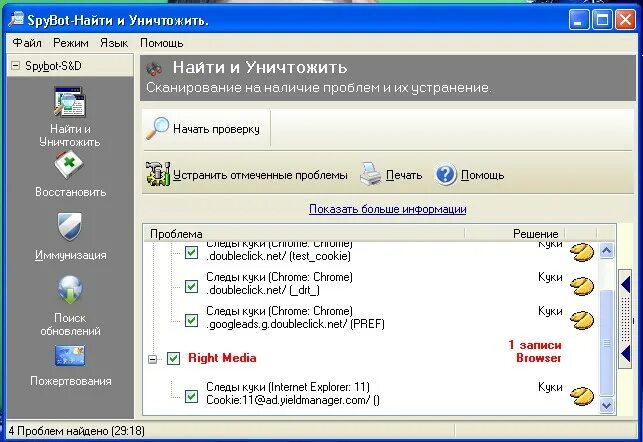643x442 pixels.
Task: Open the Иммунизация shield icon
Action: pyautogui.click(x=70, y=226)
